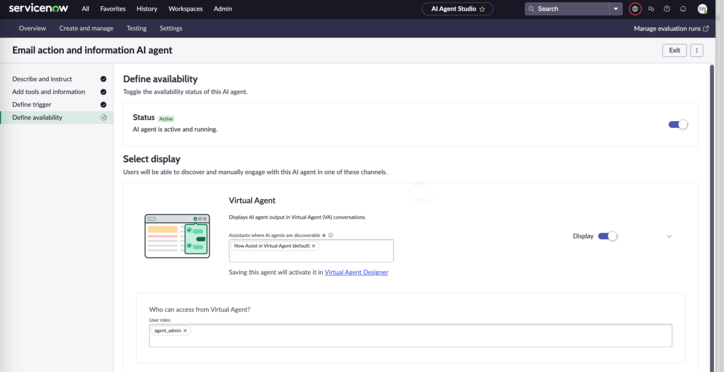Switch to the Testing tab
Viewport: 724px width, 372px height.
tap(137, 29)
